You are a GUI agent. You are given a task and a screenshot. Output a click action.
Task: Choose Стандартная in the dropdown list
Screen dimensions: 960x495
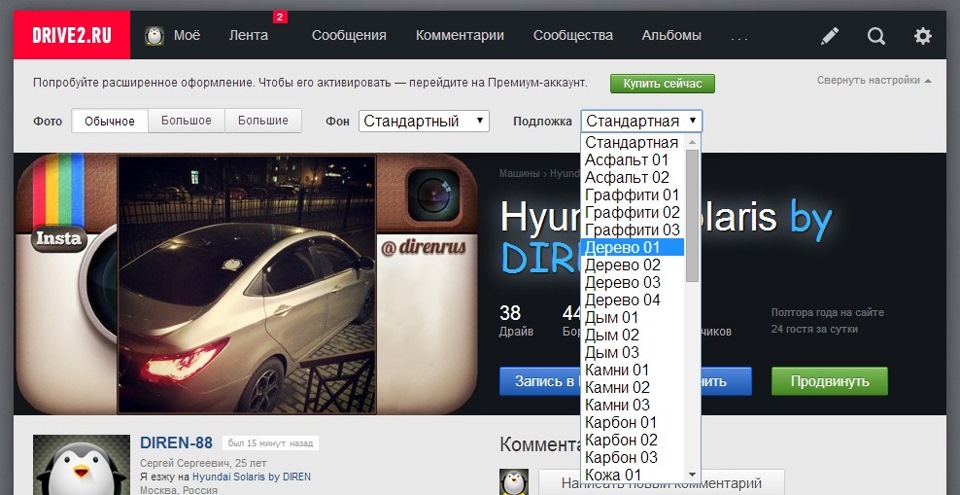[632, 143]
